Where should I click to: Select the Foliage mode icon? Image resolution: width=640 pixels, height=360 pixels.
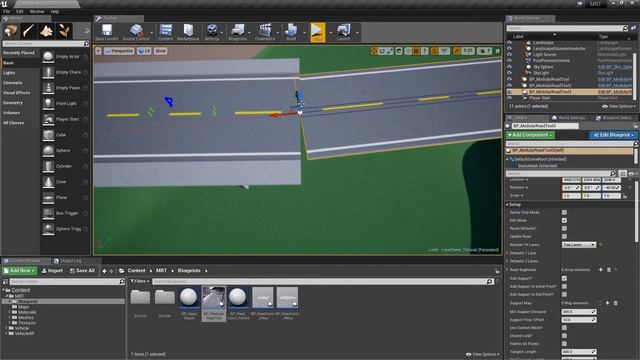[x=64, y=31]
